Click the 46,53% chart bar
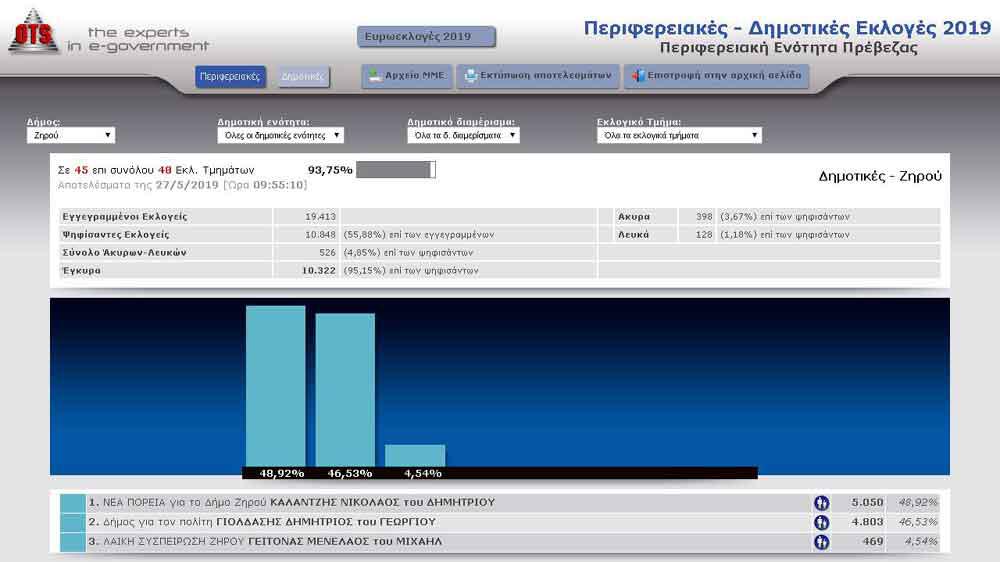1000x562 pixels. (345, 390)
